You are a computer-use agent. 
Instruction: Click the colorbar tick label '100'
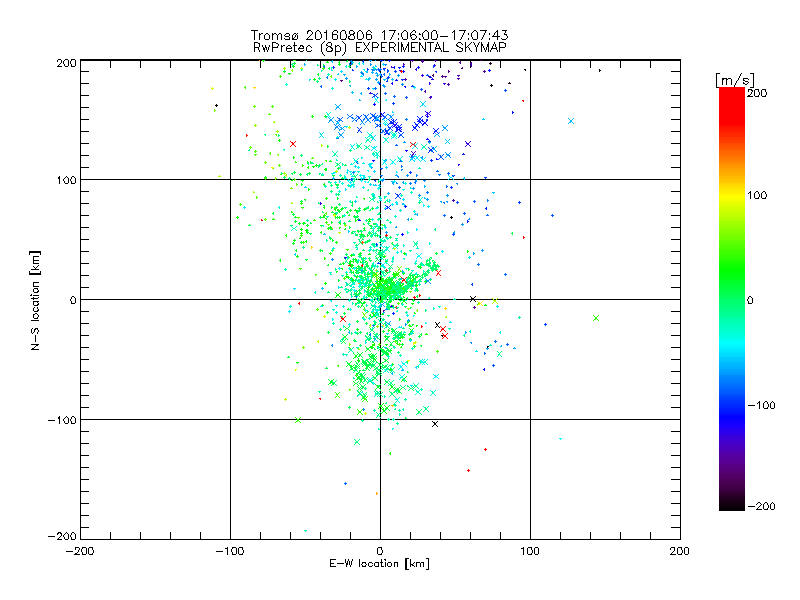pyautogui.click(x=757, y=195)
